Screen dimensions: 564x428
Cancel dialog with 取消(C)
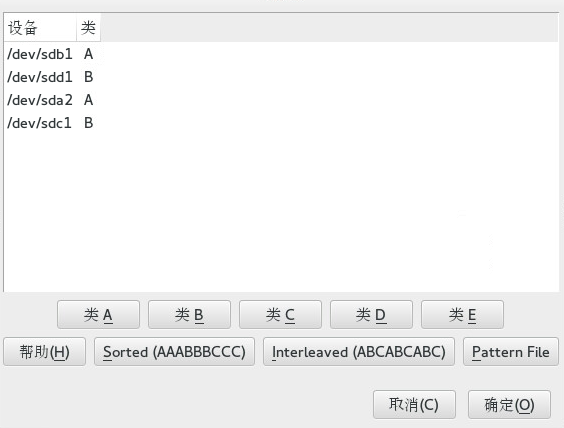(x=414, y=405)
